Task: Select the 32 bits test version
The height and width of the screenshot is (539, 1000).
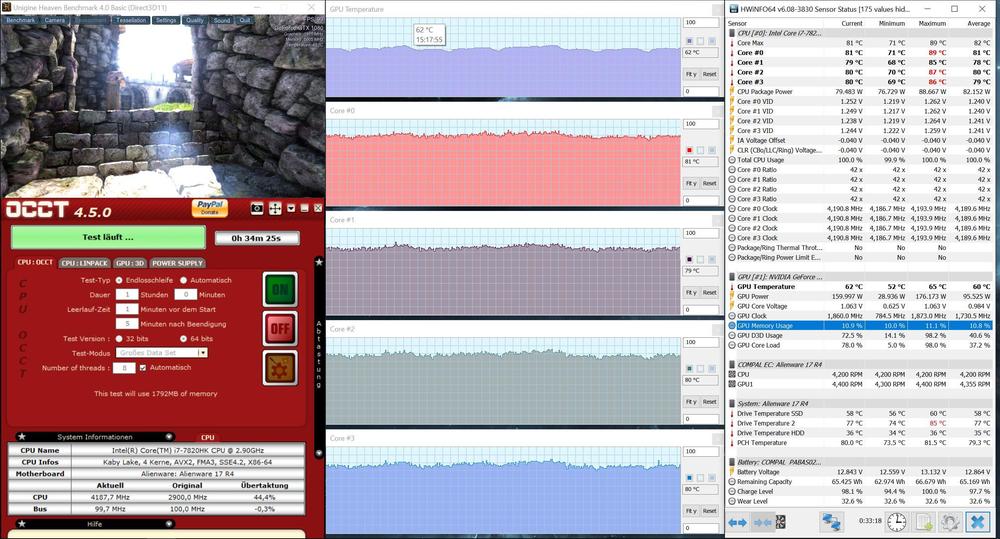Action: 119,338
